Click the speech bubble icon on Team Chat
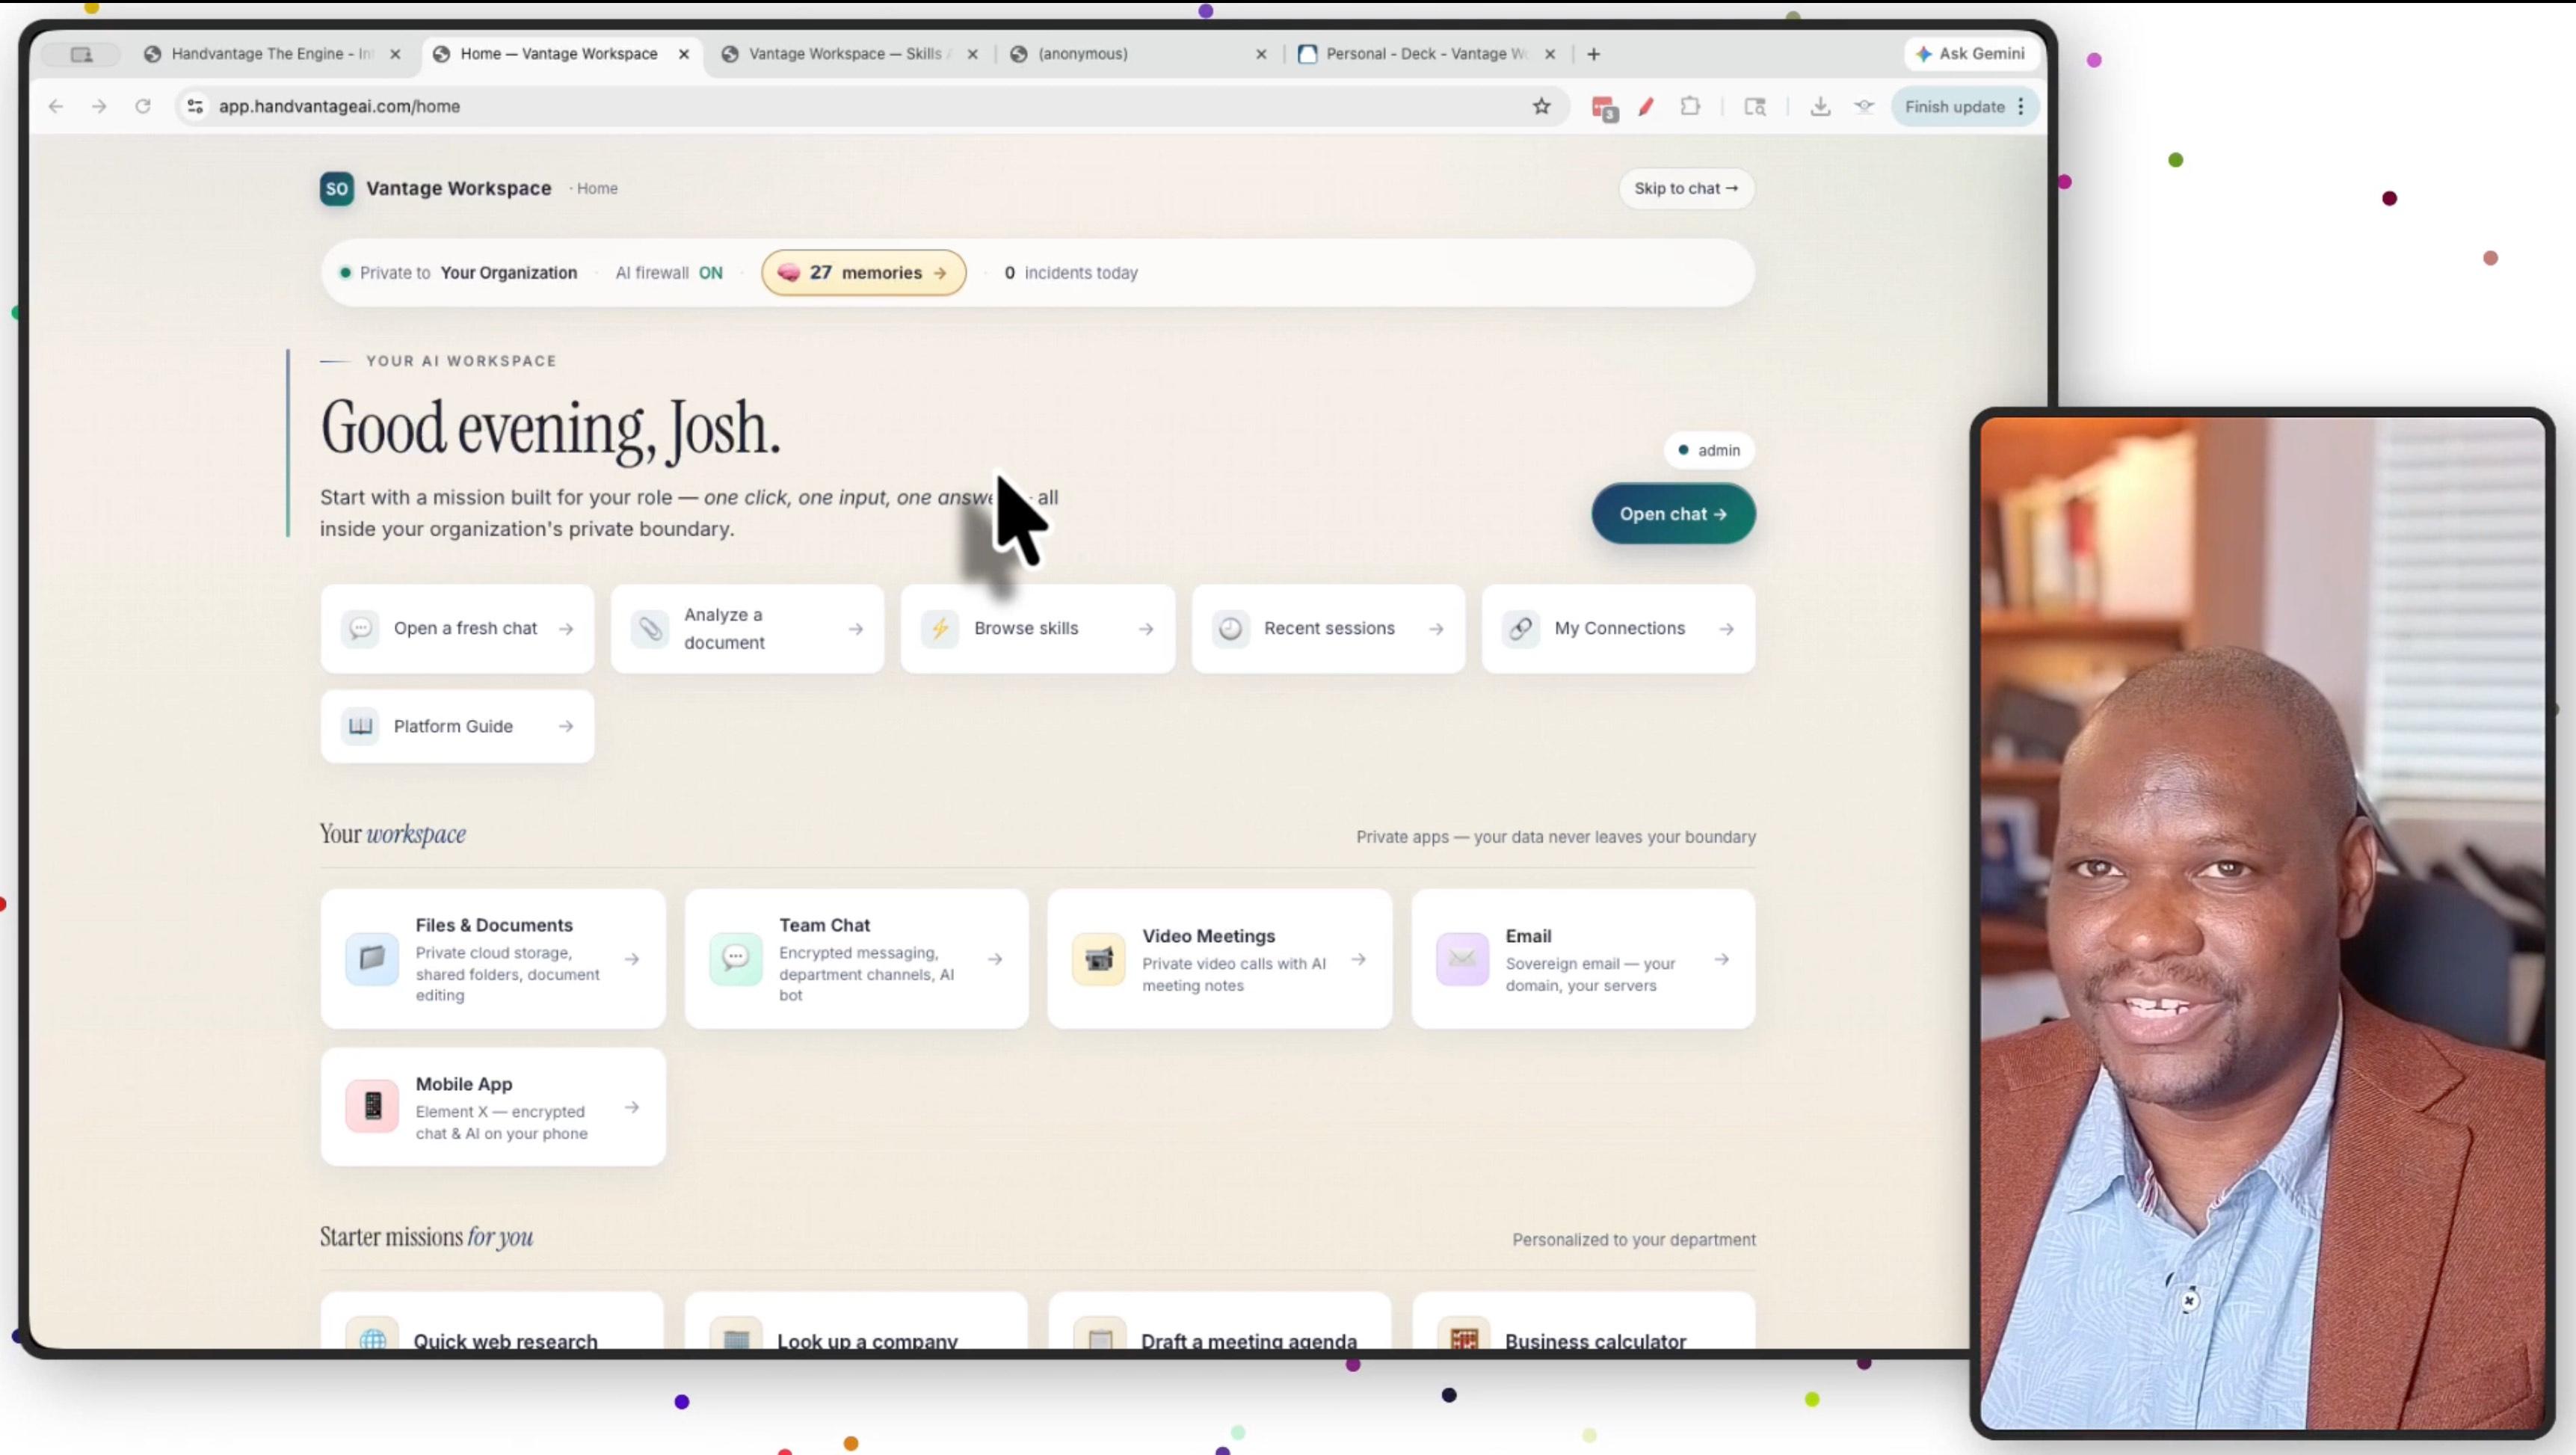 735,958
